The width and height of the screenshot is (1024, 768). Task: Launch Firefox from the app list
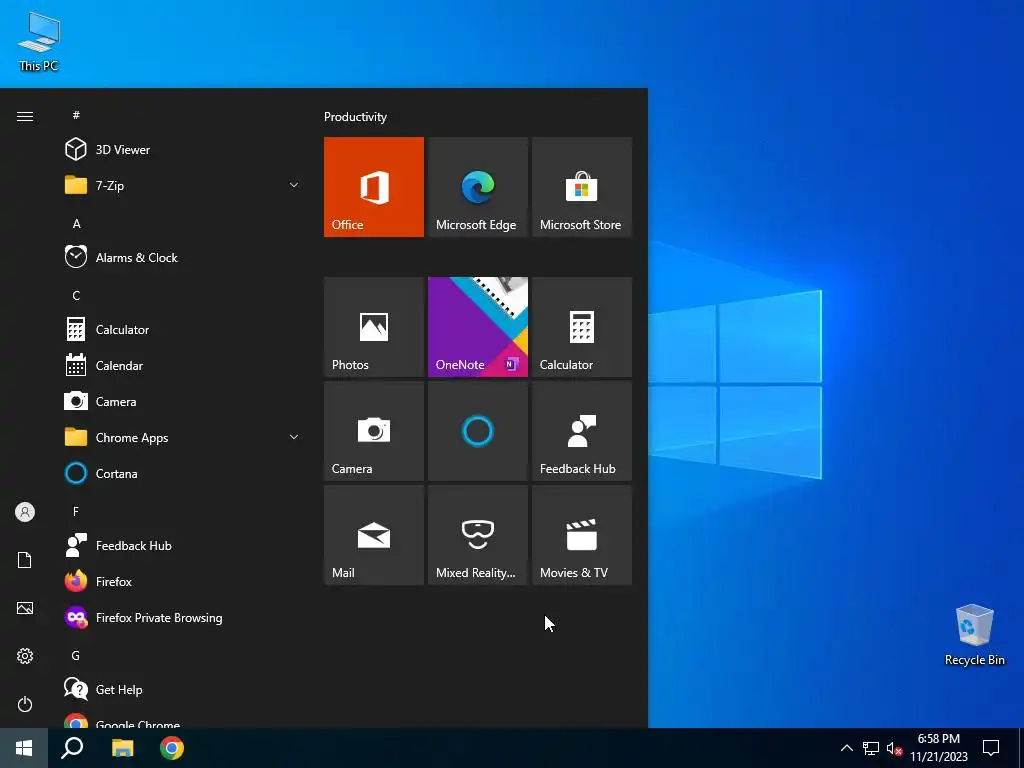(x=182, y=581)
